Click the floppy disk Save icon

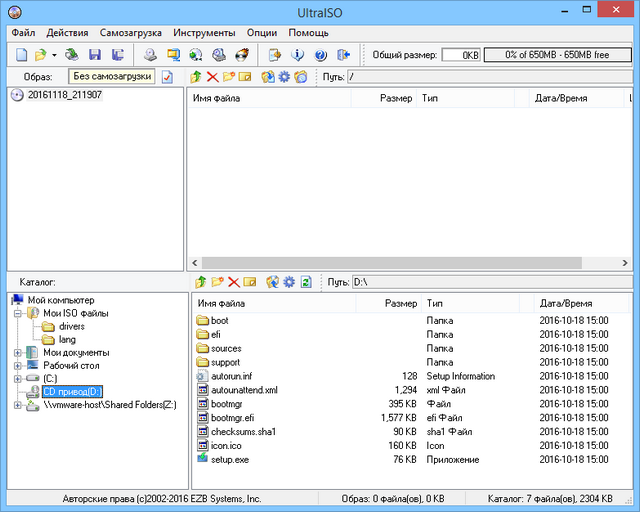click(95, 54)
